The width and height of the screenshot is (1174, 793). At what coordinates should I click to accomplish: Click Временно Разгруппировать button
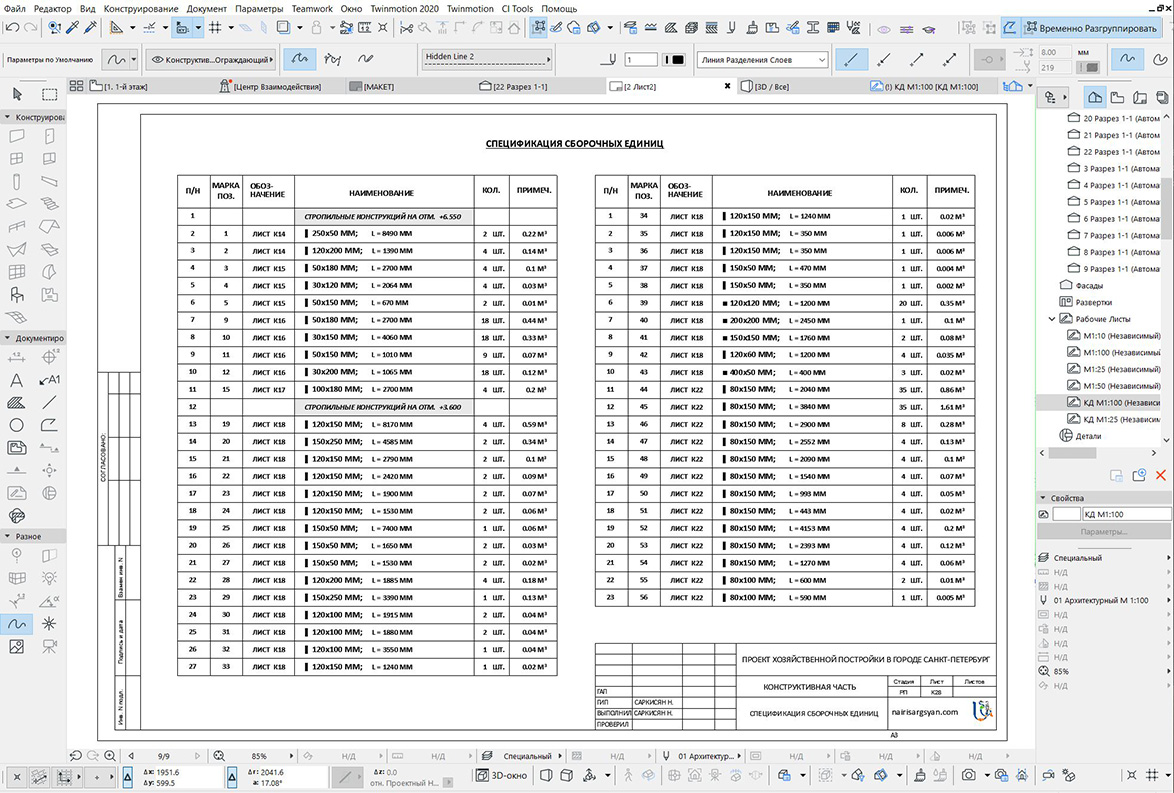coord(1089,28)
